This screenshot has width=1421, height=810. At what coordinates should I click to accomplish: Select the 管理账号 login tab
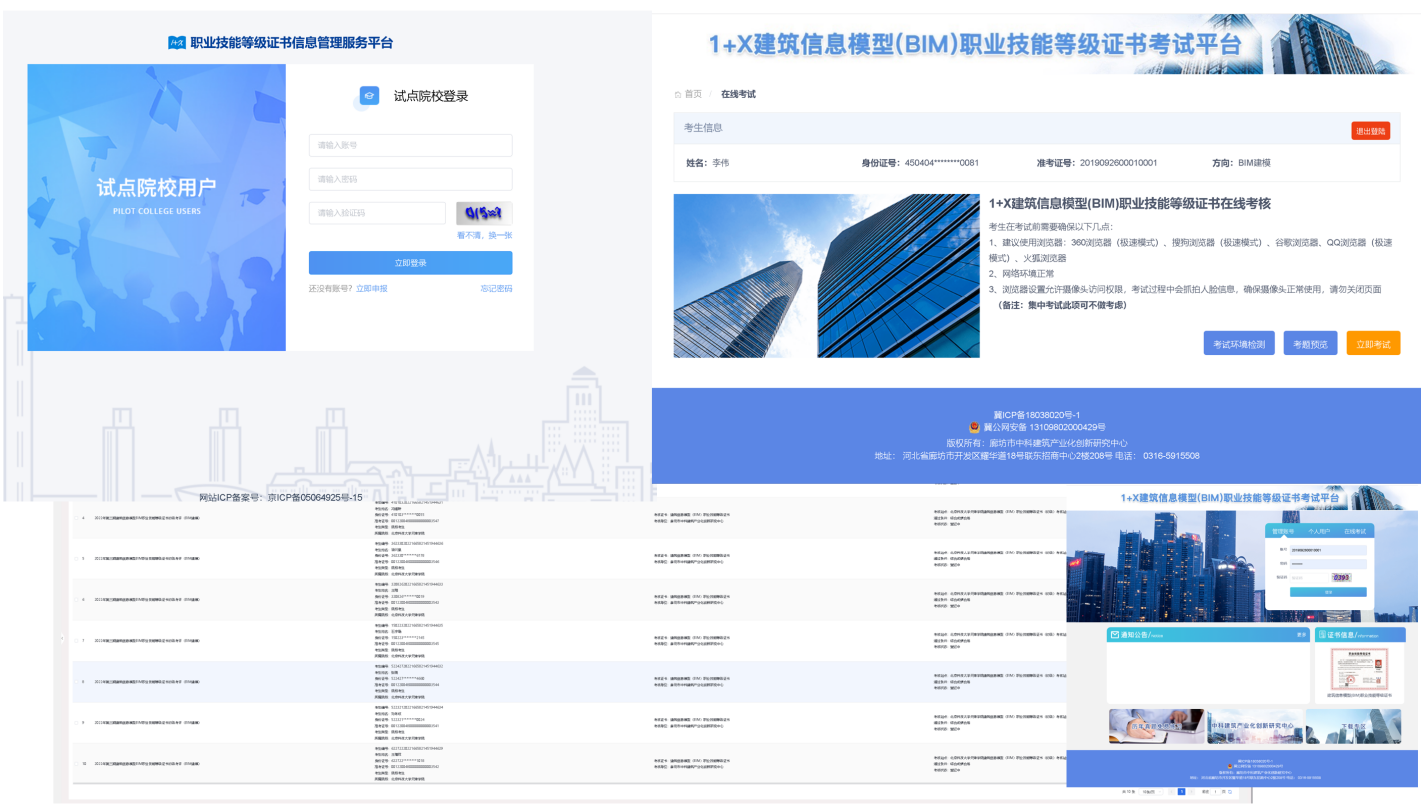(1282, 531)
